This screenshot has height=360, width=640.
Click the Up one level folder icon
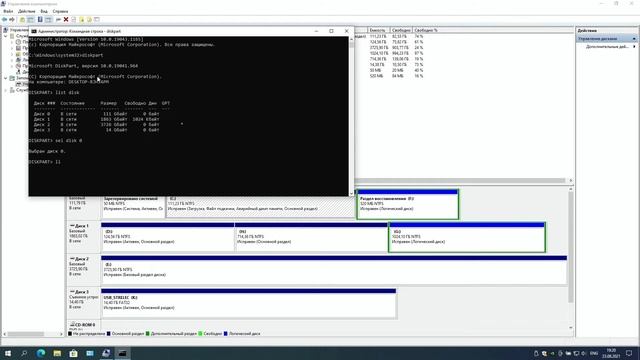(22, 20)
